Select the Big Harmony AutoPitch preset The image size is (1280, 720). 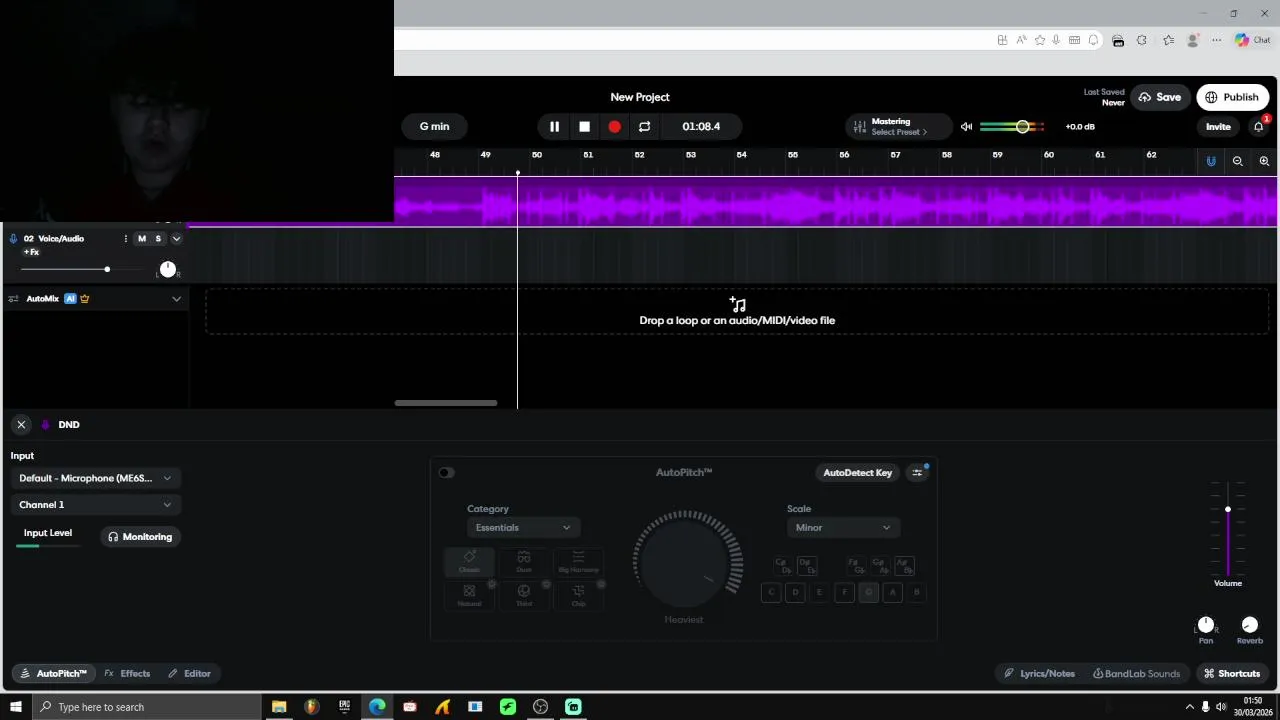578,563
